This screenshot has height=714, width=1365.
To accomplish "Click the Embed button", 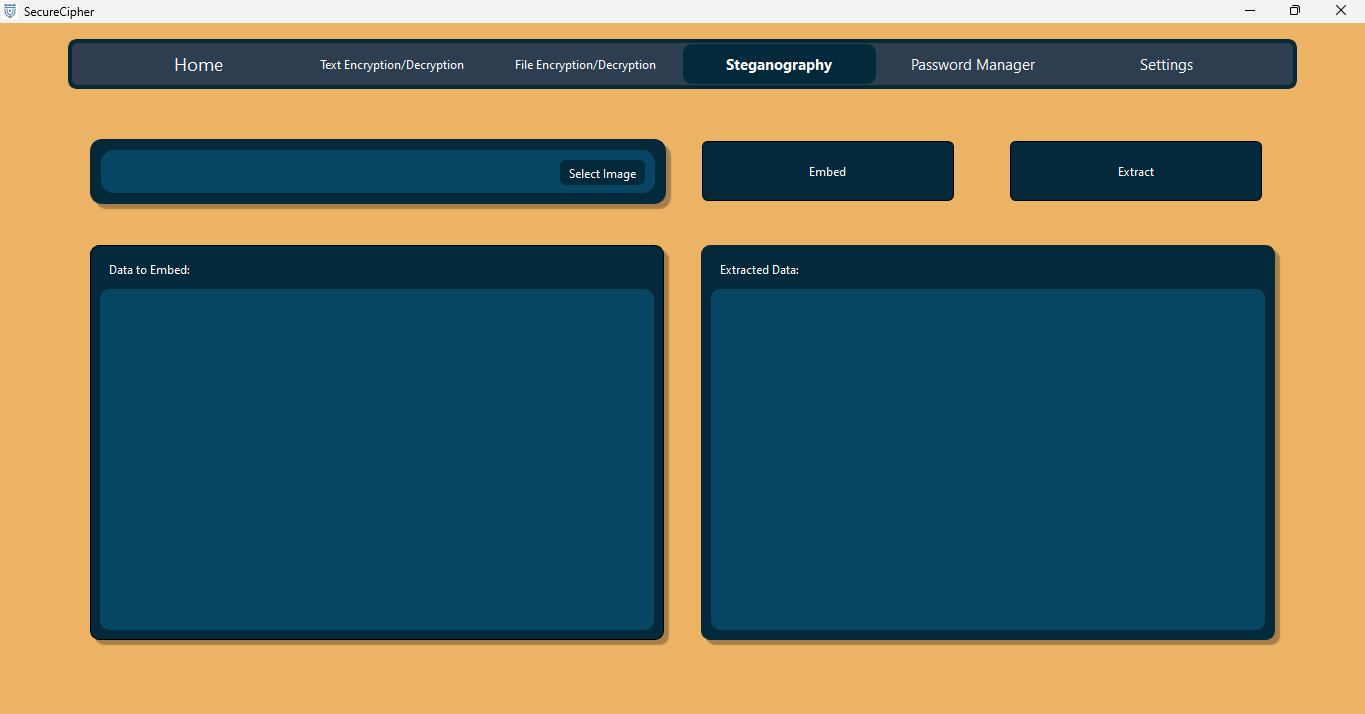I will (x=827, y=172).
